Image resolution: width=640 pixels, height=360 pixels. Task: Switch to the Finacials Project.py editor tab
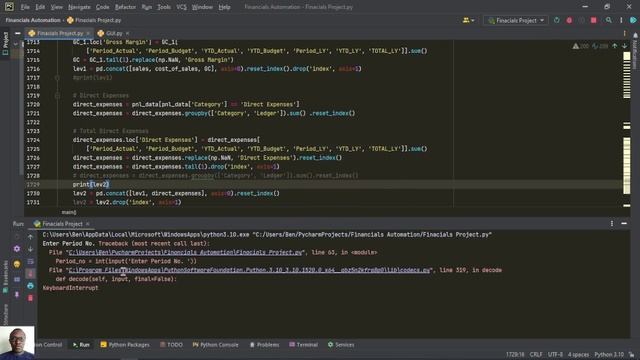pos(60,33)
